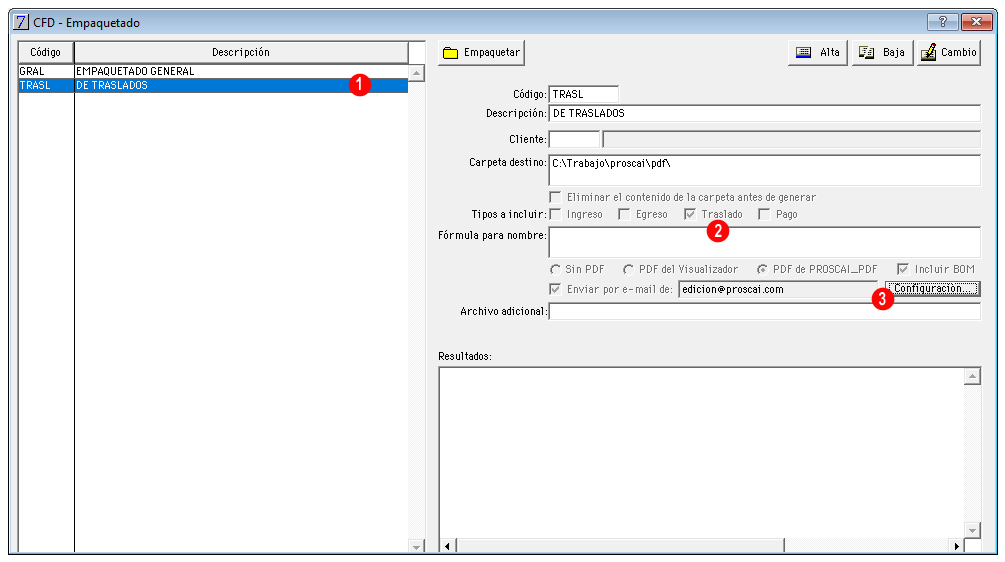This screenshot has height=562, width=1005.
Task: Click the Cambio edit button
Action: [x=949, y=53]
